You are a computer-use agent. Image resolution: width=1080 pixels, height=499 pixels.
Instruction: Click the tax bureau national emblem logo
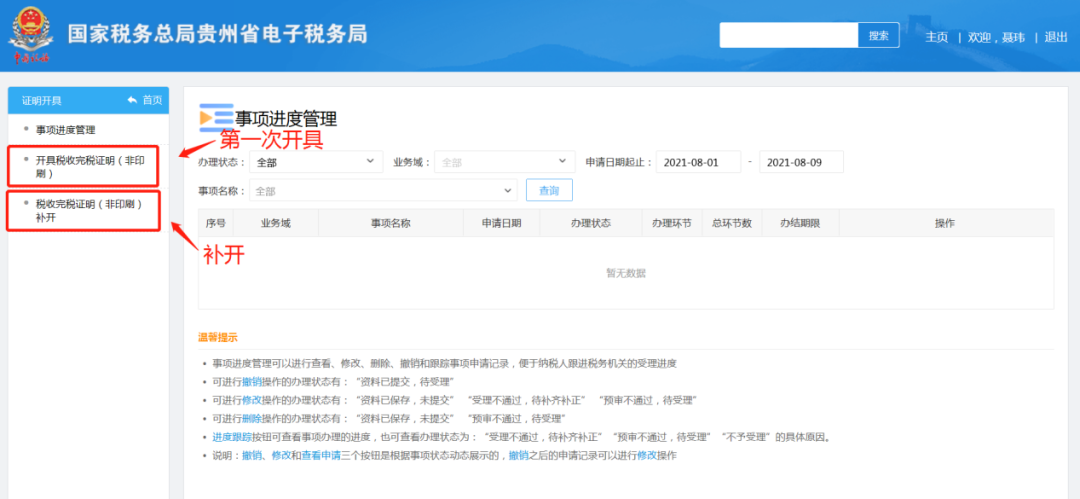(x=32, y=34)
